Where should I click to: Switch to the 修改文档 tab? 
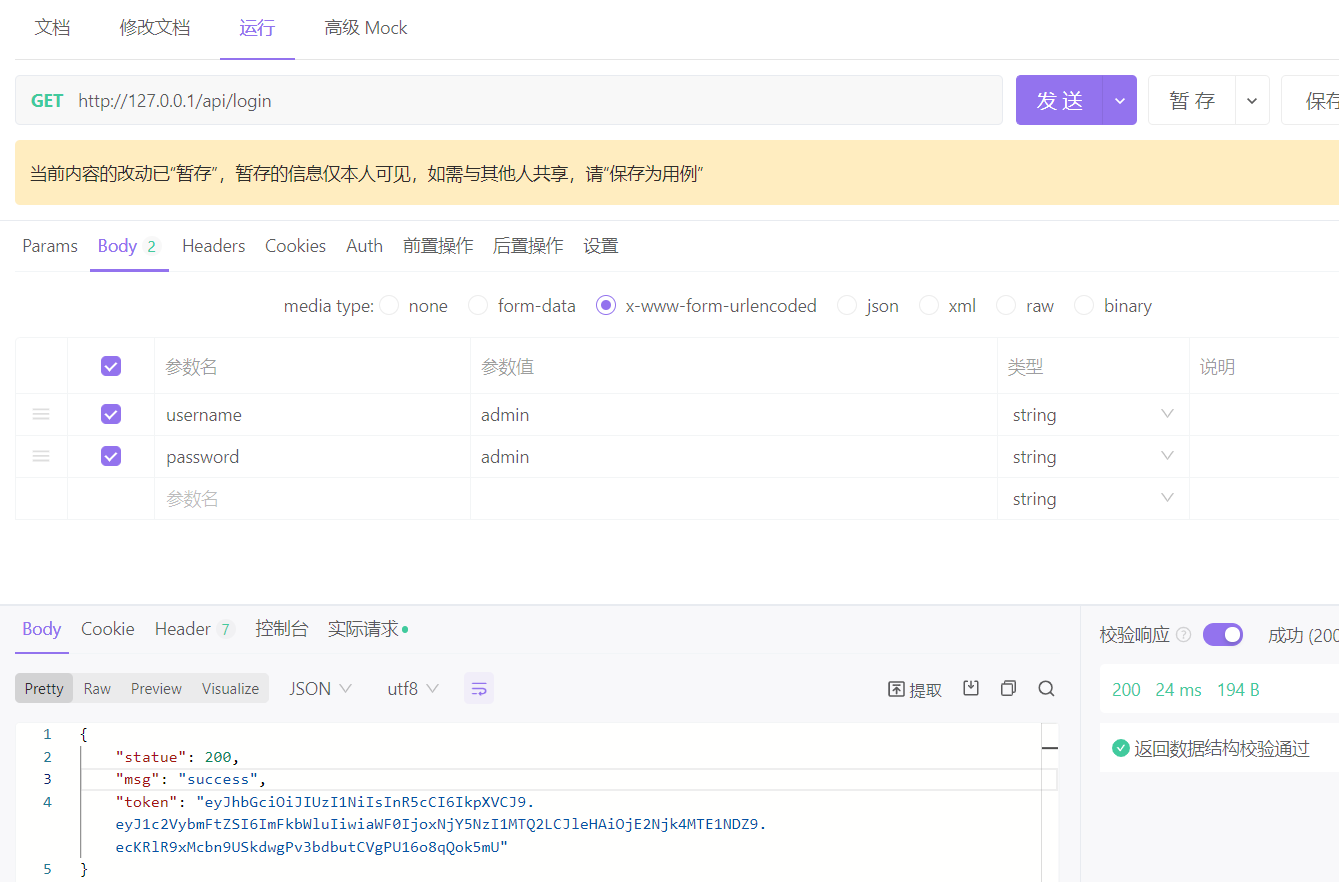(155, 28)
